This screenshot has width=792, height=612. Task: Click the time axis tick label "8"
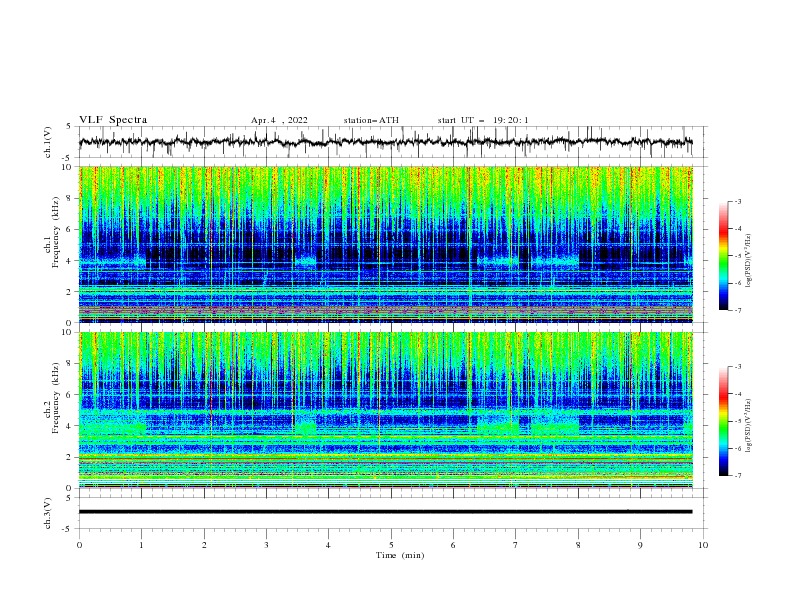[x=578, y=545]
